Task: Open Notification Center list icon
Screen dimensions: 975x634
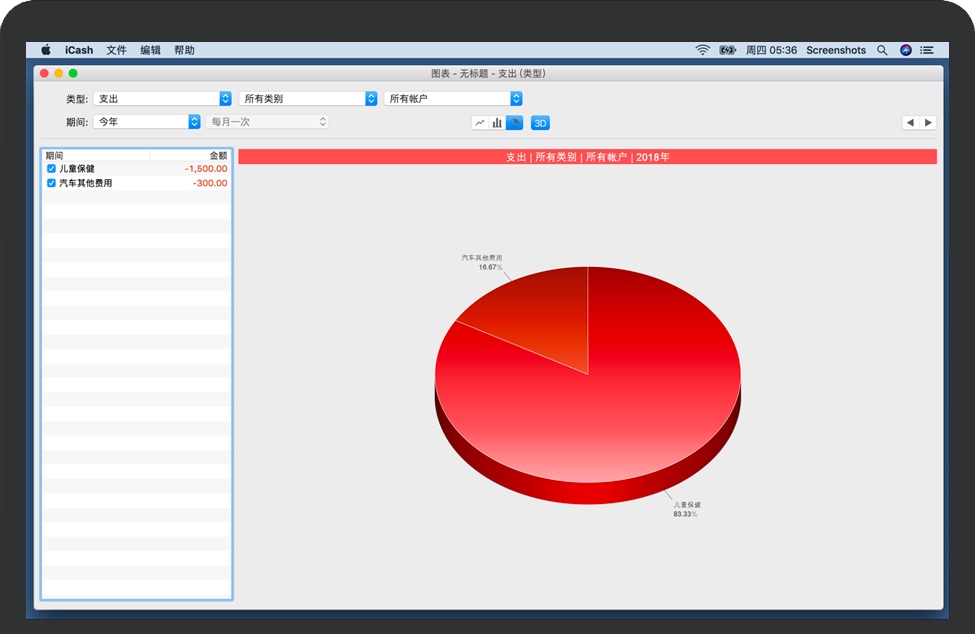Action: point(928,50)
